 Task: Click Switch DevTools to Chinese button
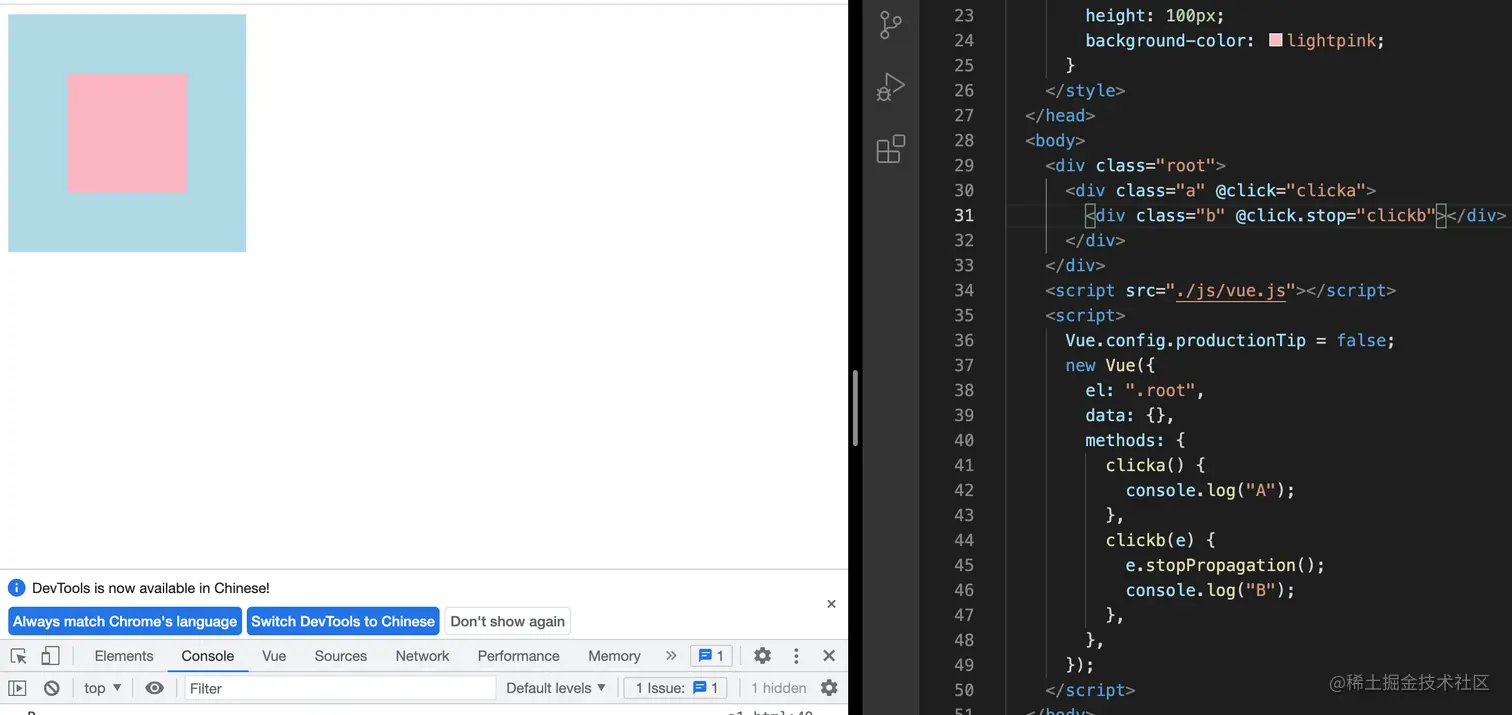coord(343,621)
